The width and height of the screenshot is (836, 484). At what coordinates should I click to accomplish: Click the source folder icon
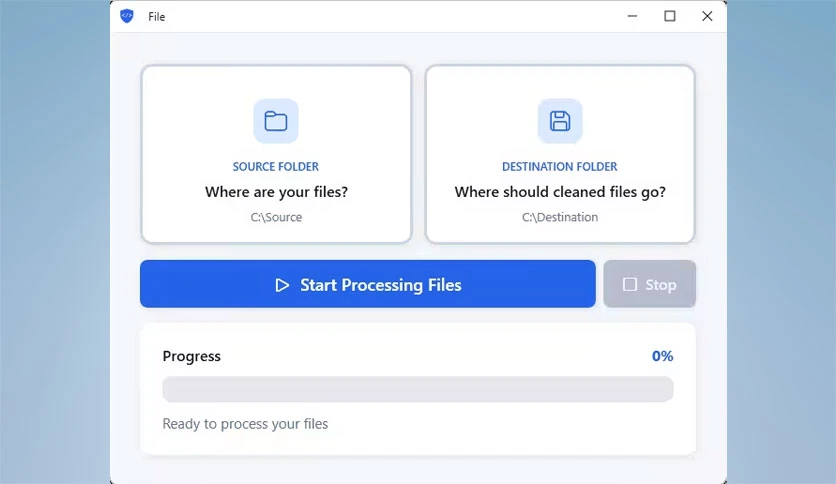276,121
